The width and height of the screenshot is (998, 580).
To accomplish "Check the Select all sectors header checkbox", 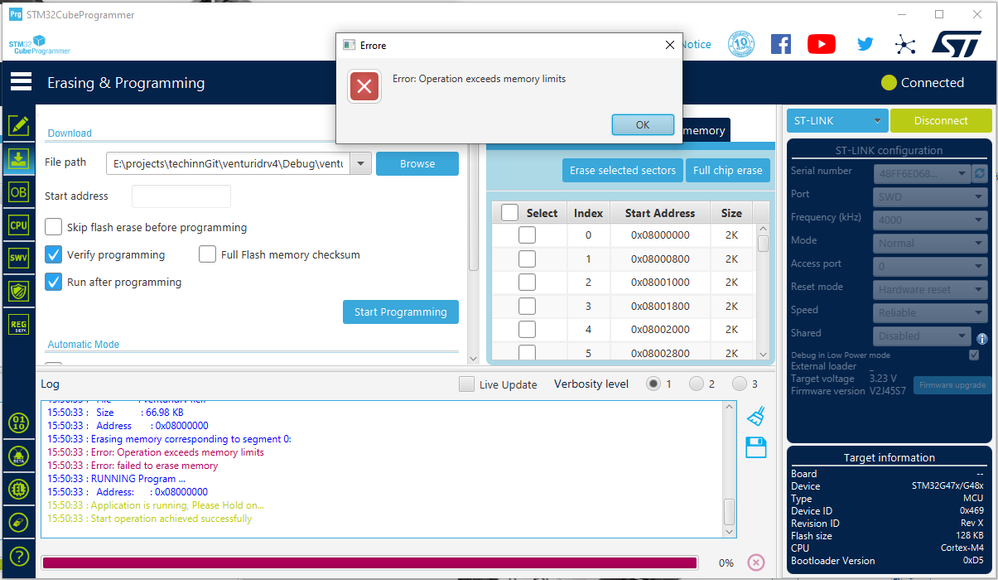I will (x=510, y=213).
